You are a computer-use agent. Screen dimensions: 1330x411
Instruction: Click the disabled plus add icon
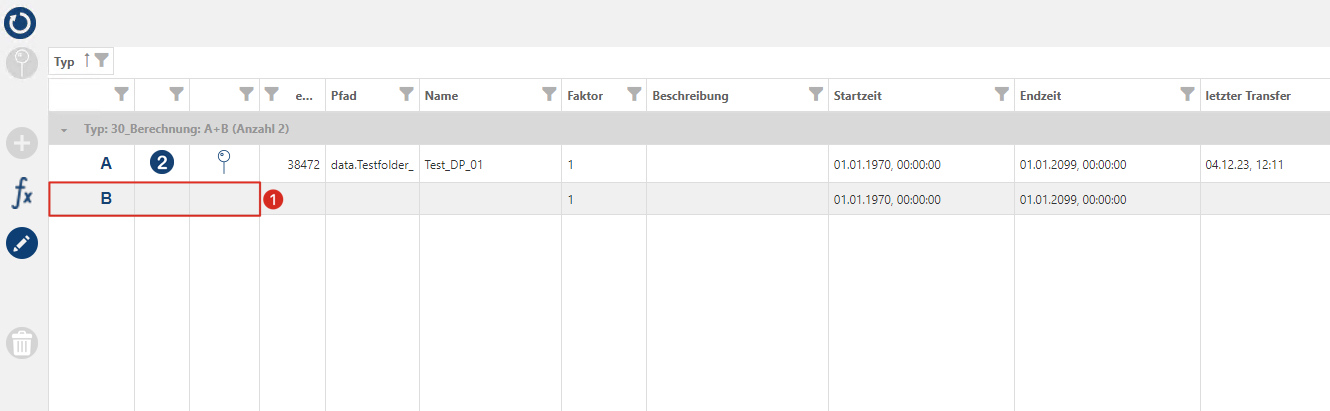click(x=22, y=143)
